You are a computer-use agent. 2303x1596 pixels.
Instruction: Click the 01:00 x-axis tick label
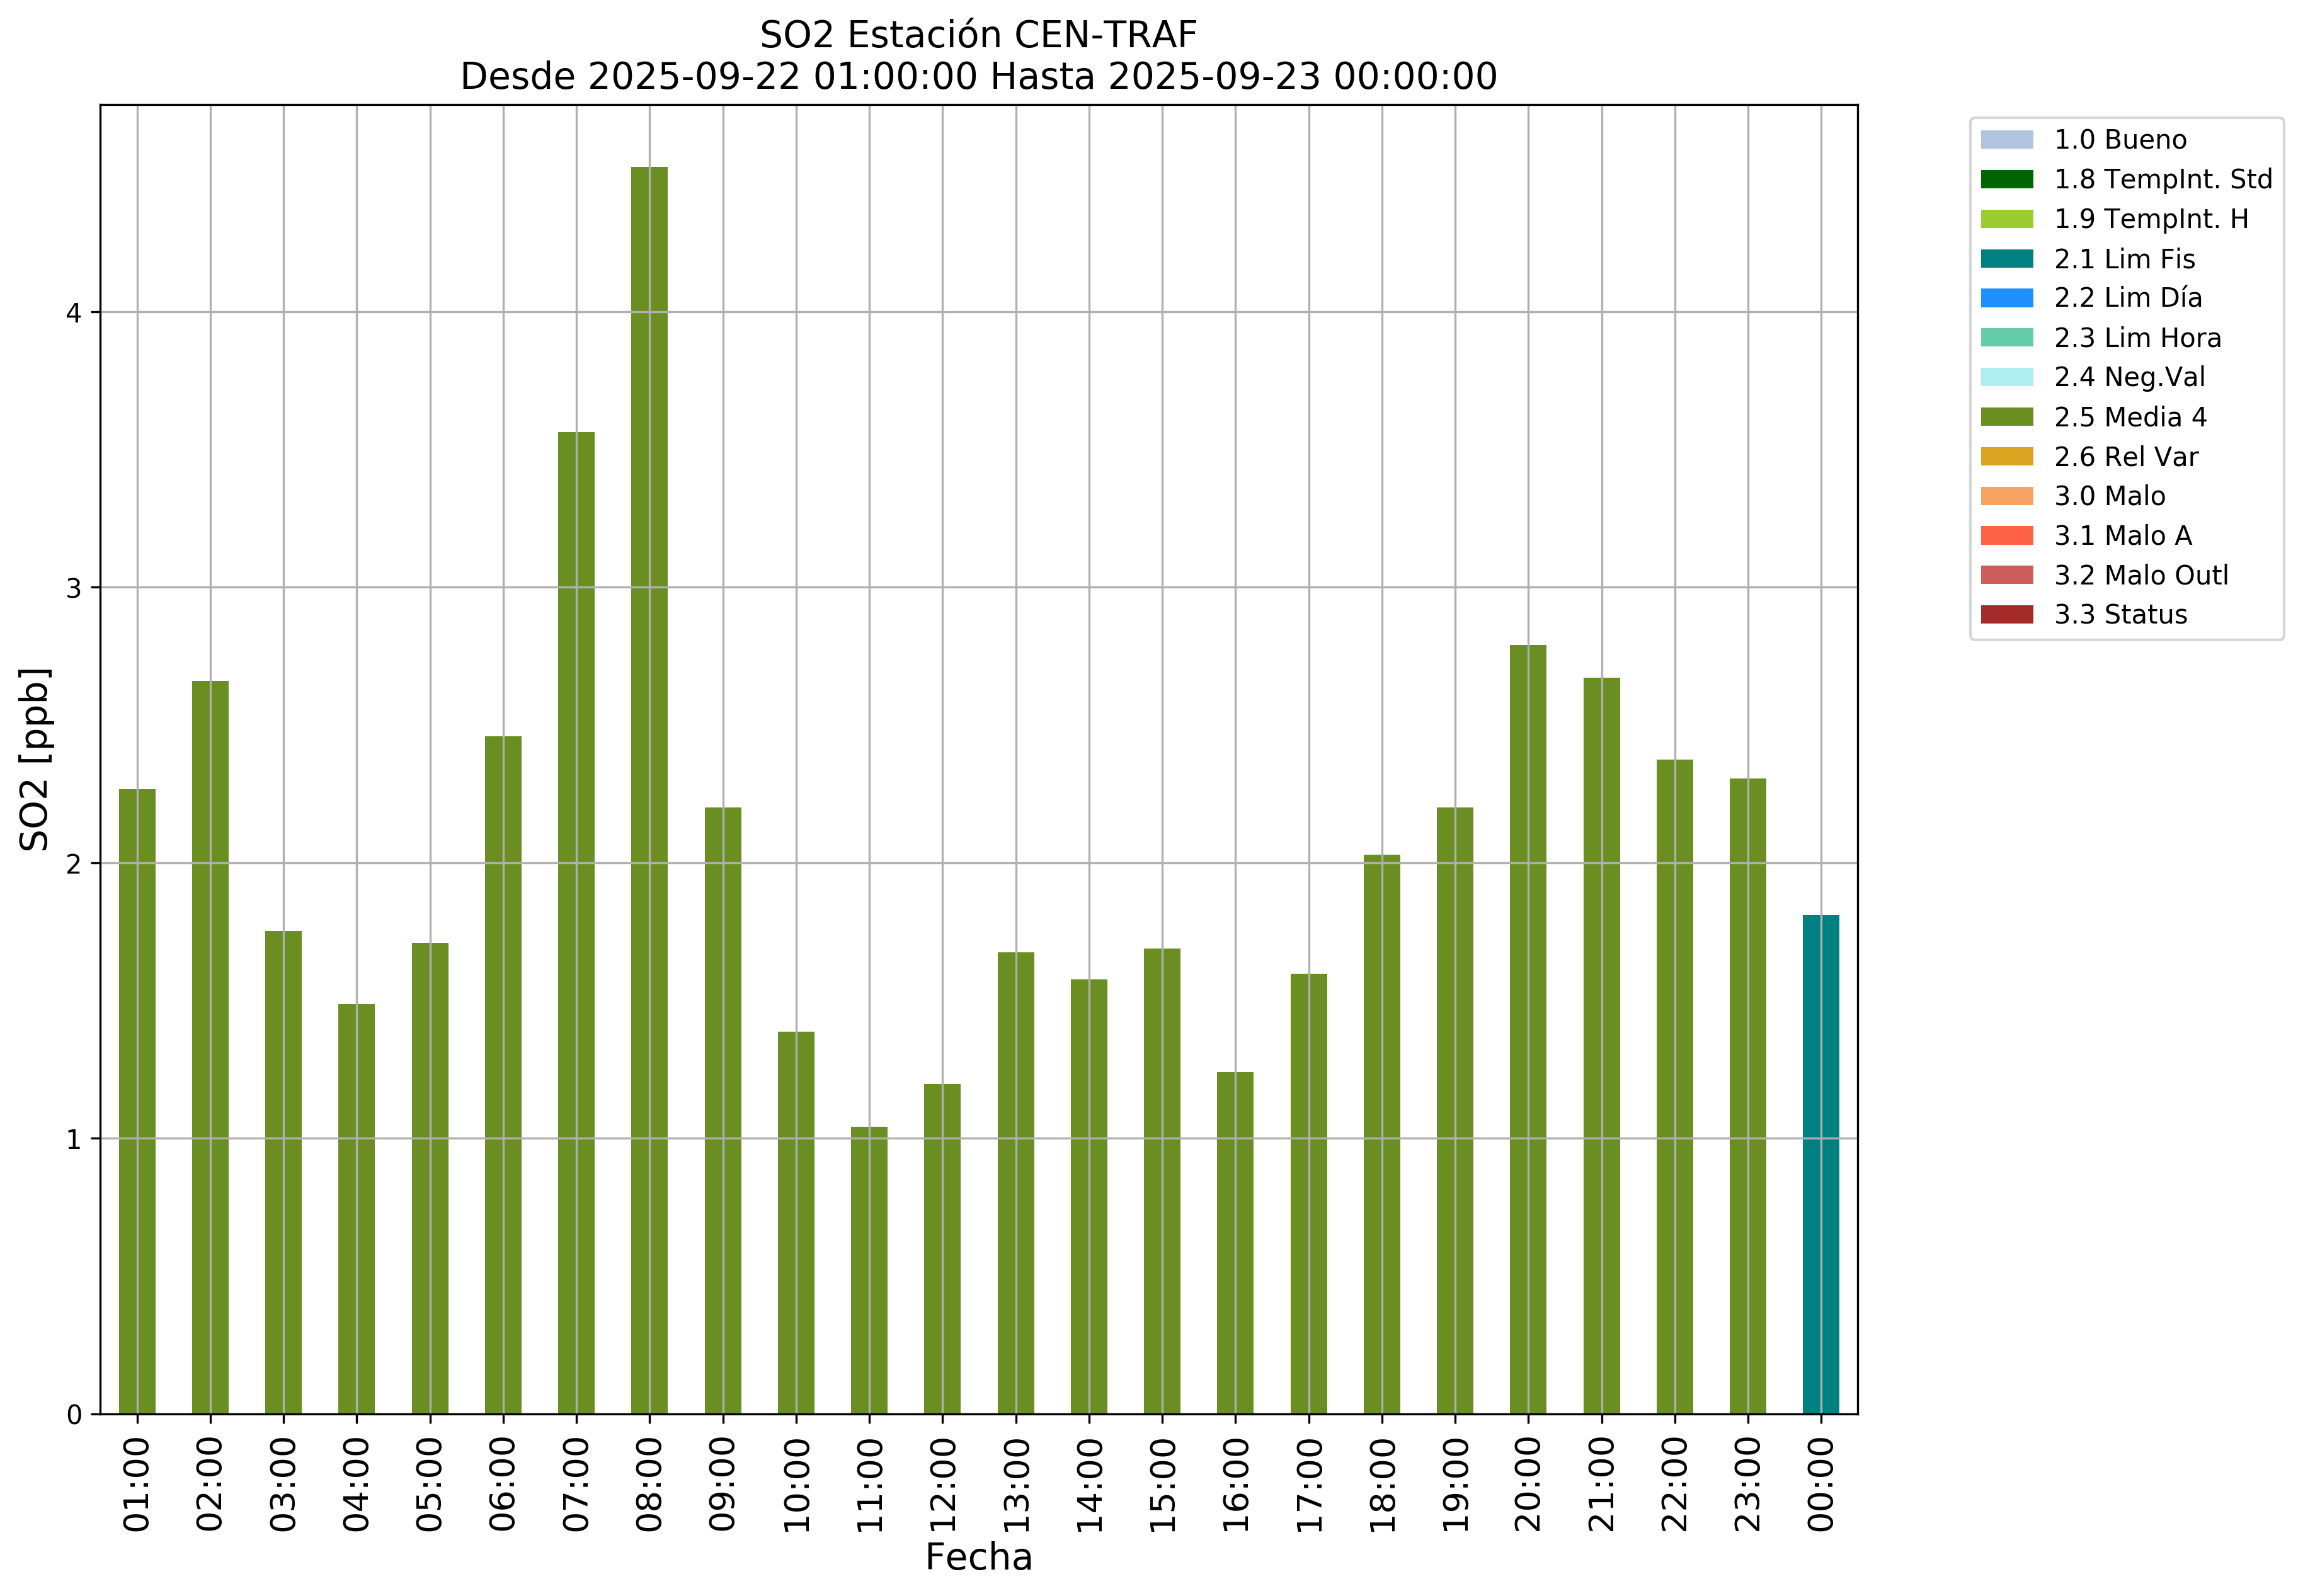click(x=137, y=1484)
